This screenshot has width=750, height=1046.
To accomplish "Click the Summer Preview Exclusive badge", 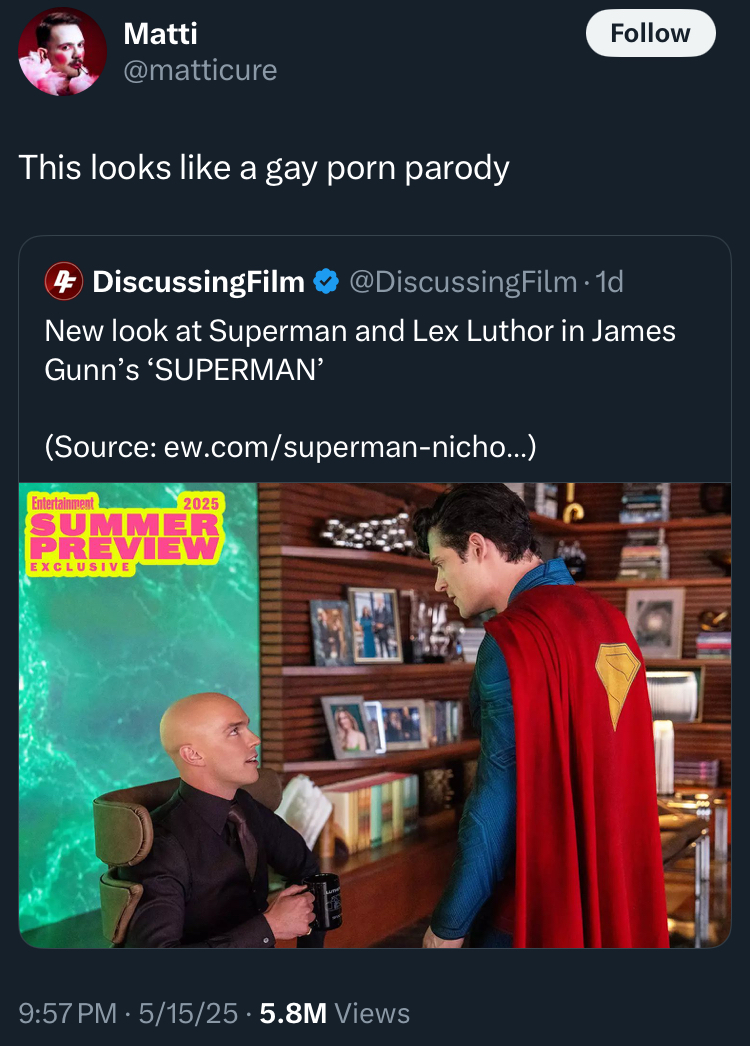I will [x=125, y=534].
